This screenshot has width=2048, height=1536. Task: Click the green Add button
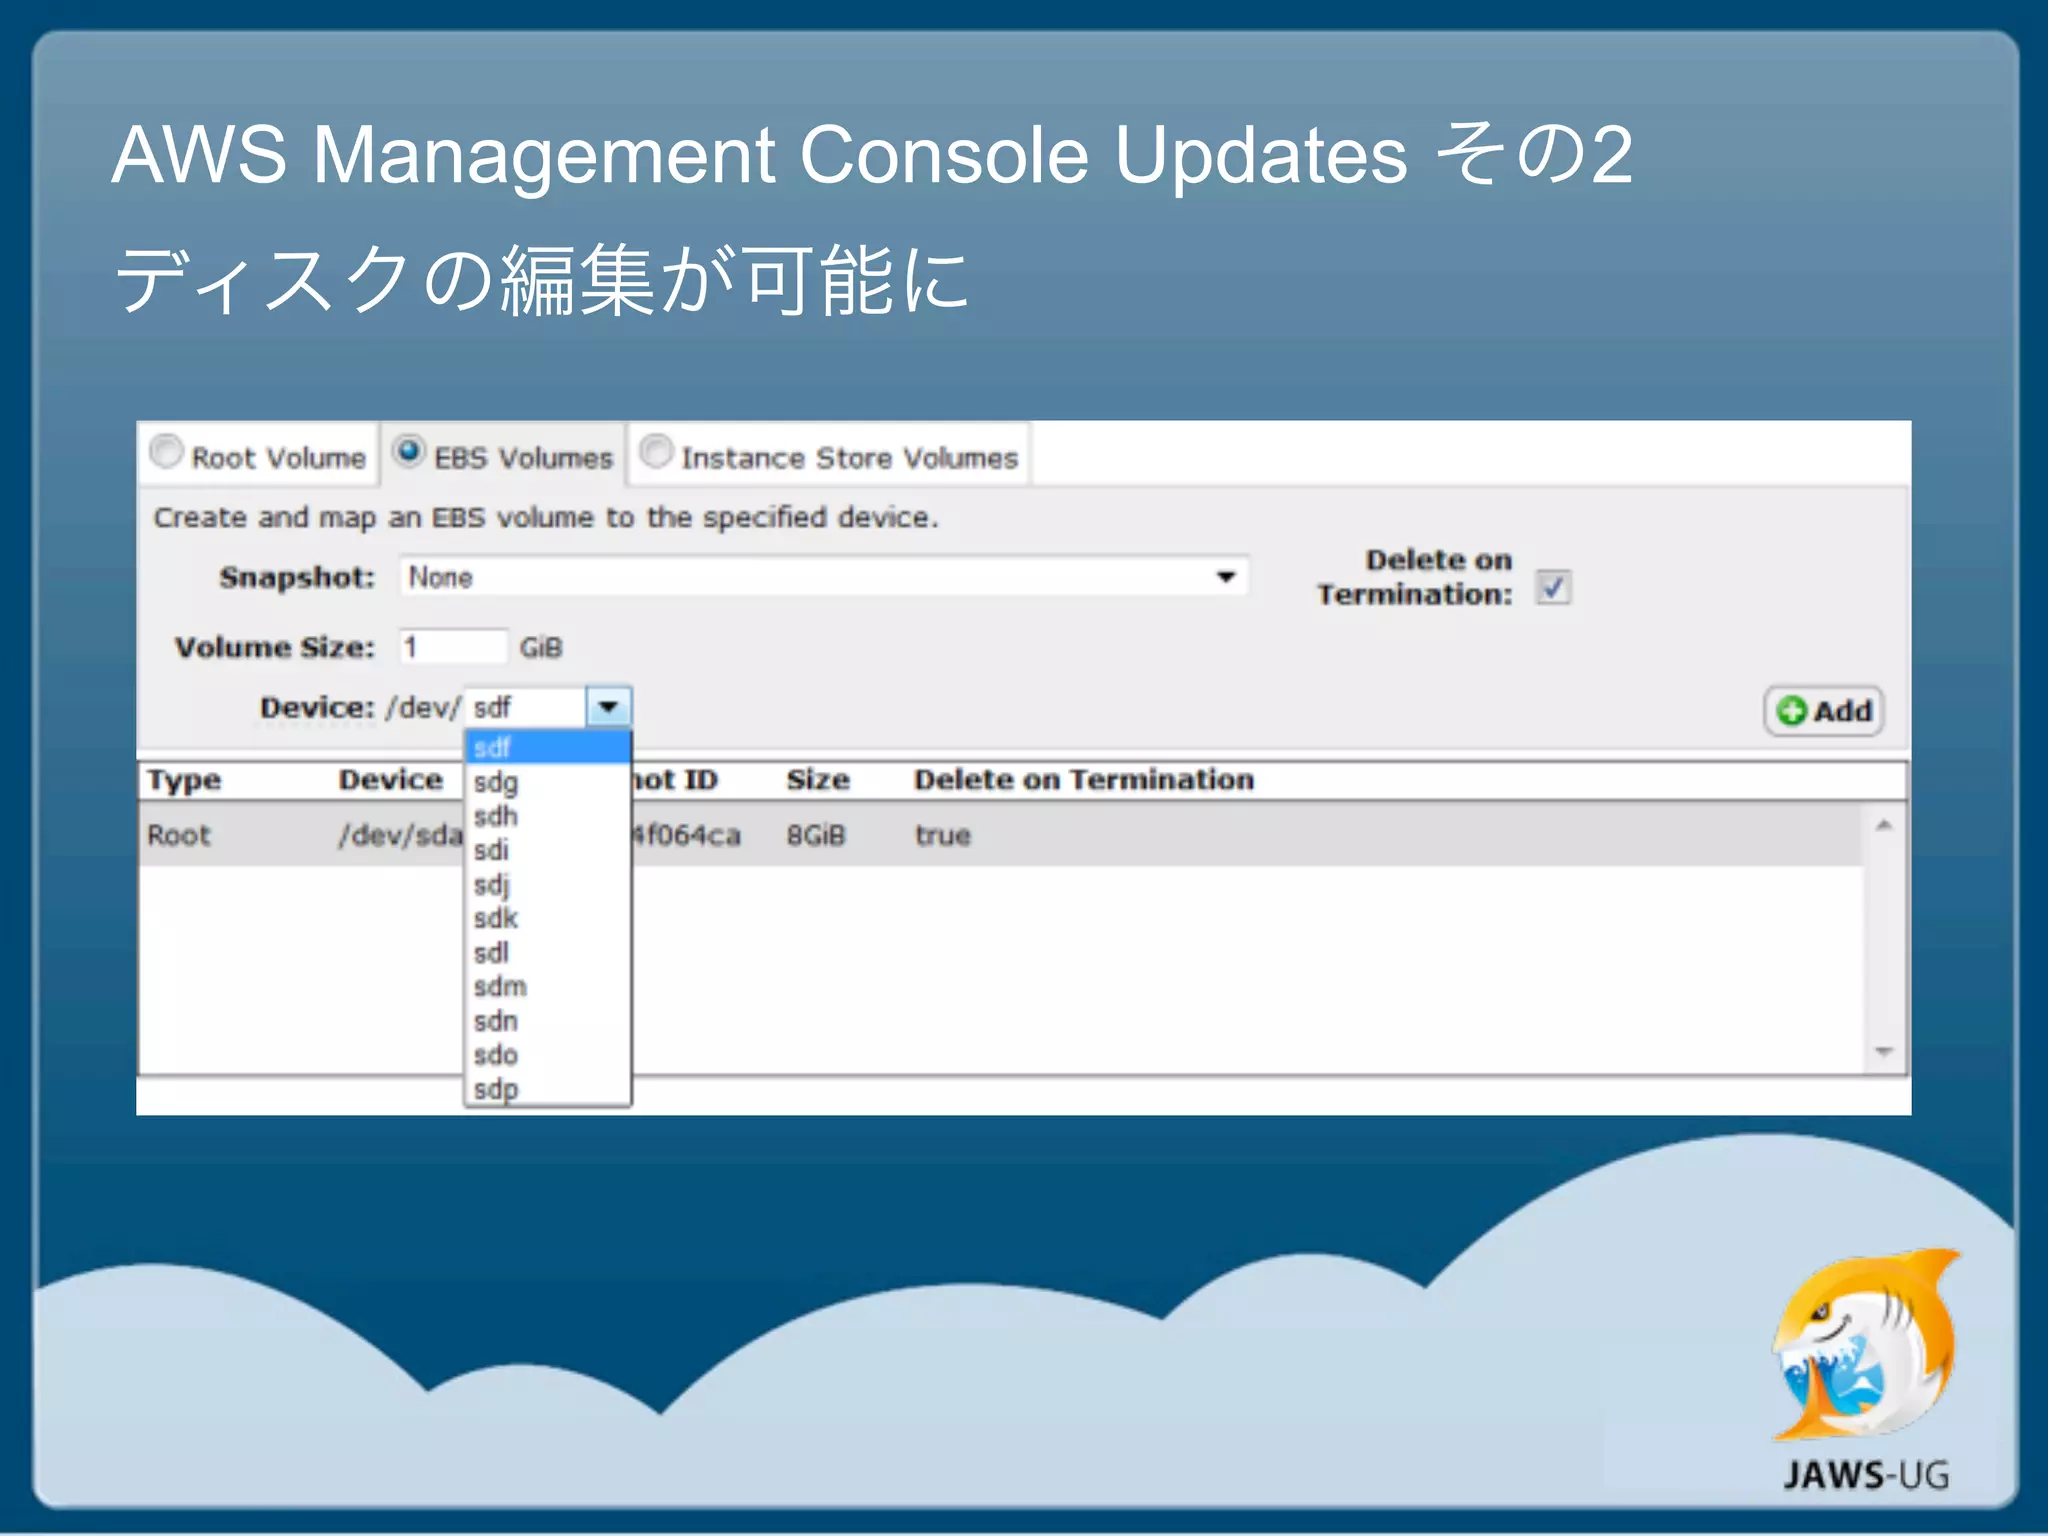[1824, 711]
